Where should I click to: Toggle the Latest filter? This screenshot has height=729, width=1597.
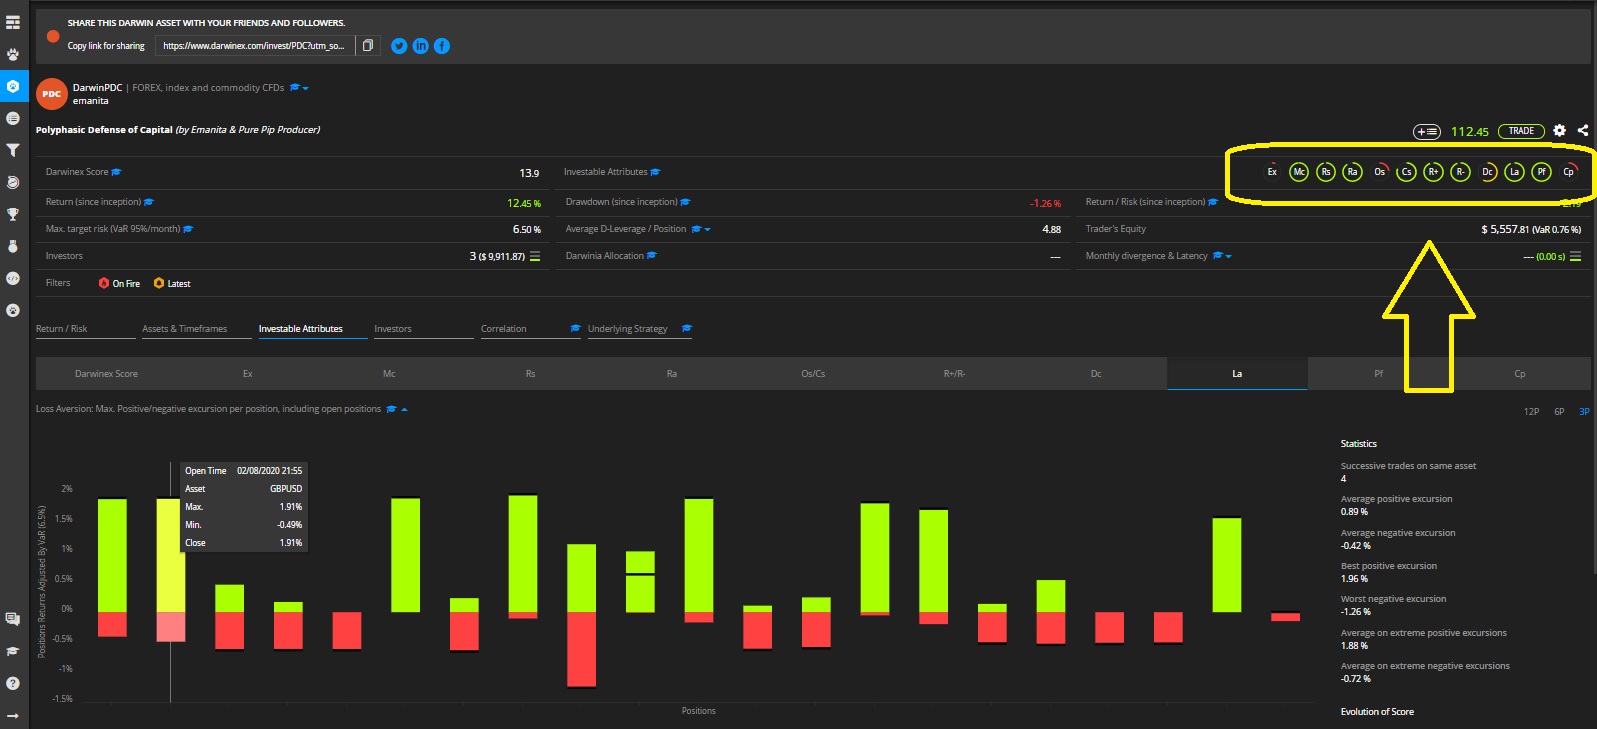172,284
